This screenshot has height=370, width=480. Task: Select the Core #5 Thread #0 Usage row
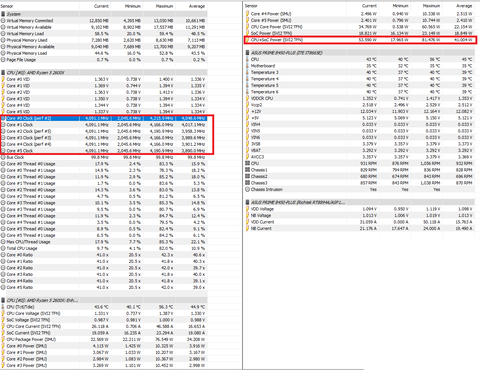point(104,229)
